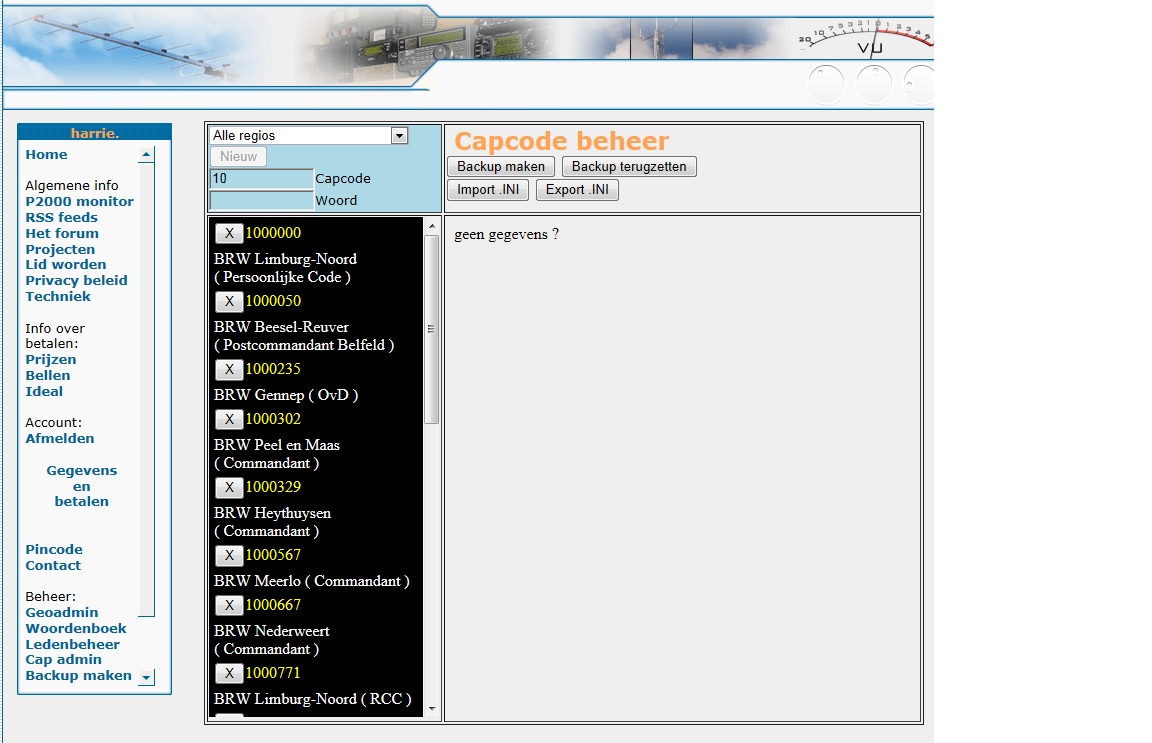This screenshot has width=1152, height=743.
Task: Focus the Capcode input field
Action: coord(261,179)
